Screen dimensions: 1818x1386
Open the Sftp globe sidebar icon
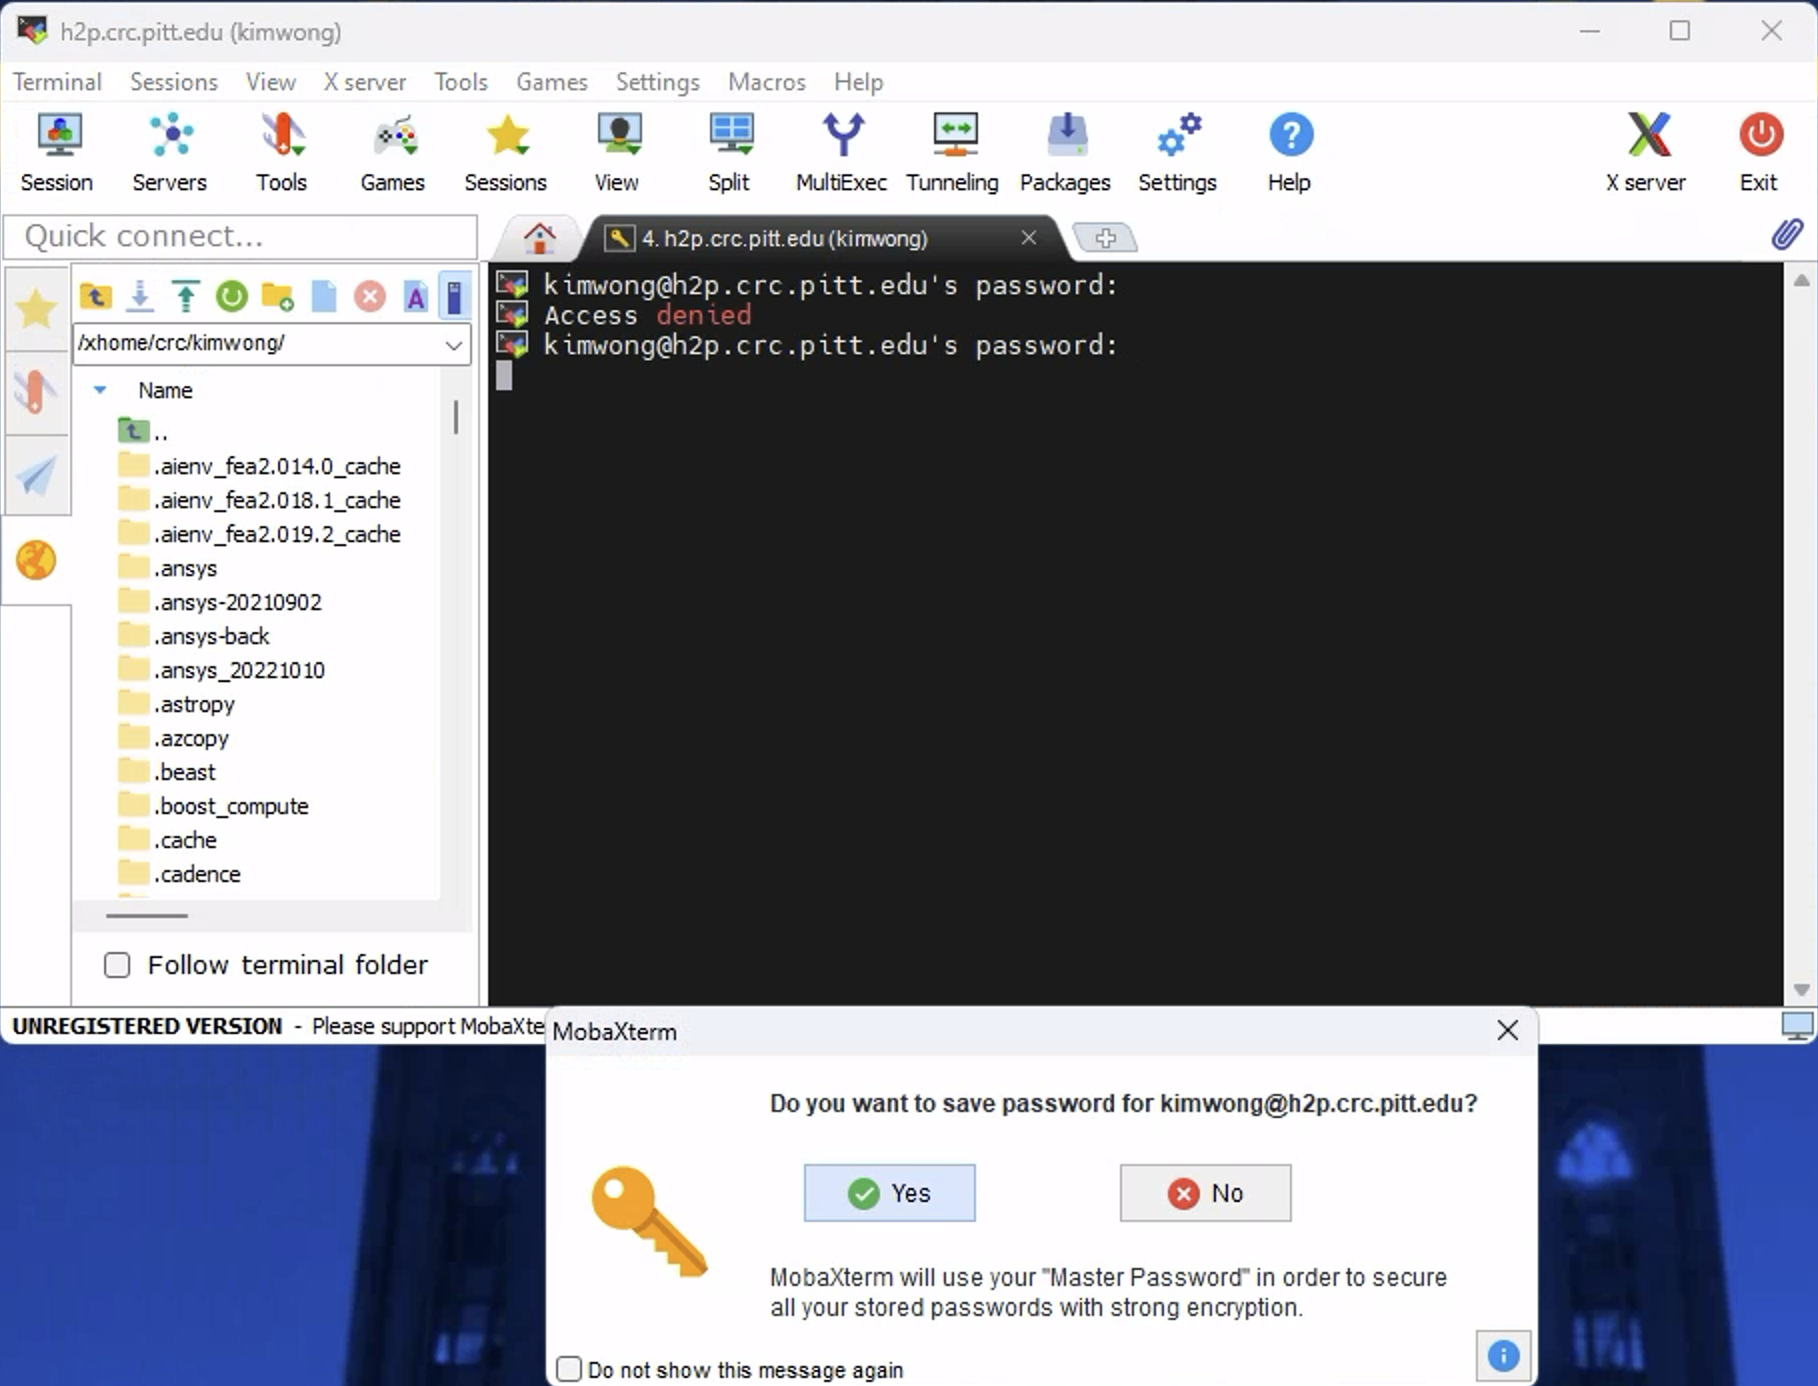pos(36,560)
